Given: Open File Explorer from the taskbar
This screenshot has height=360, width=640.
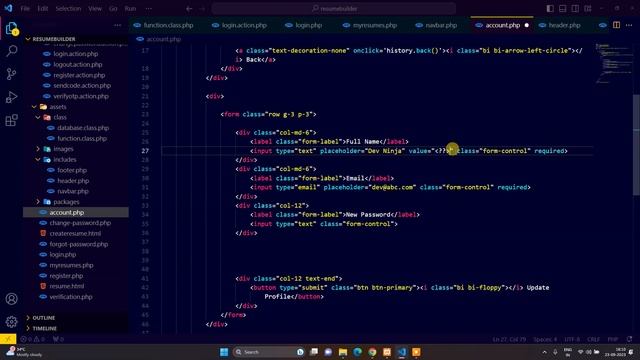Looking at the screenshot, I should [343, 352].
